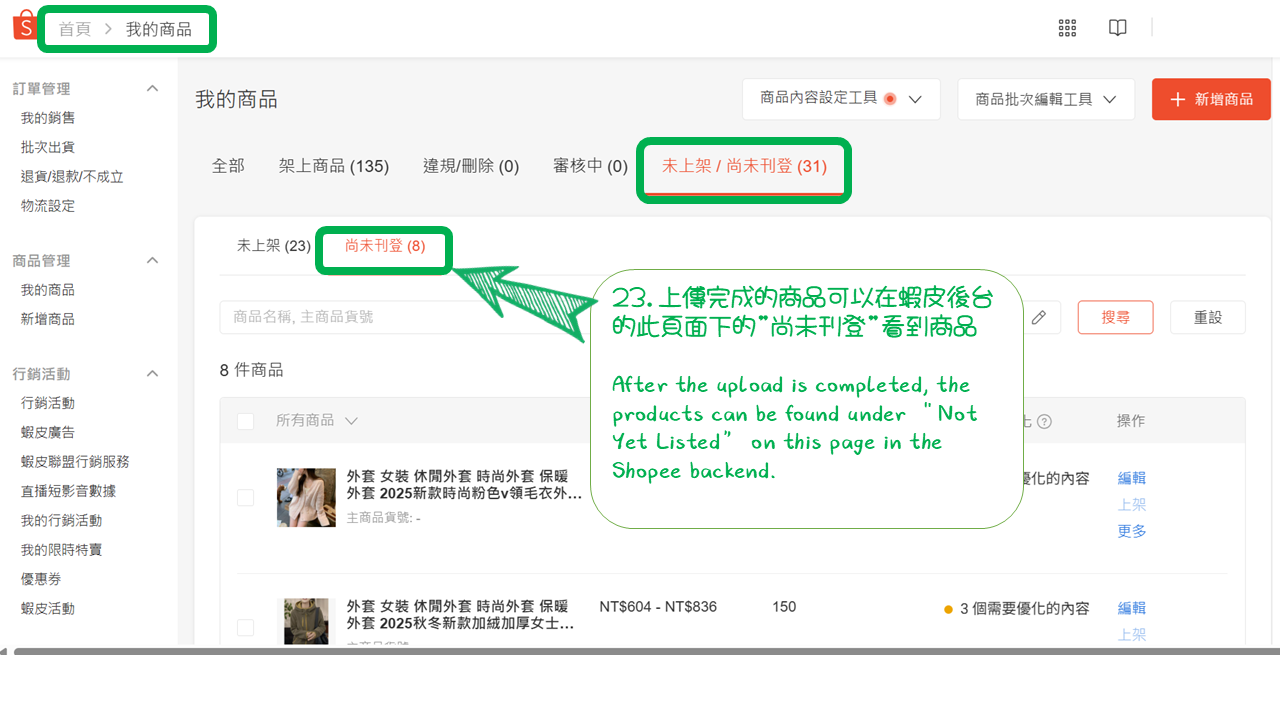The image size is (1280, 720).
Task: Open the apps grid icon in header
Action: 1067,28
